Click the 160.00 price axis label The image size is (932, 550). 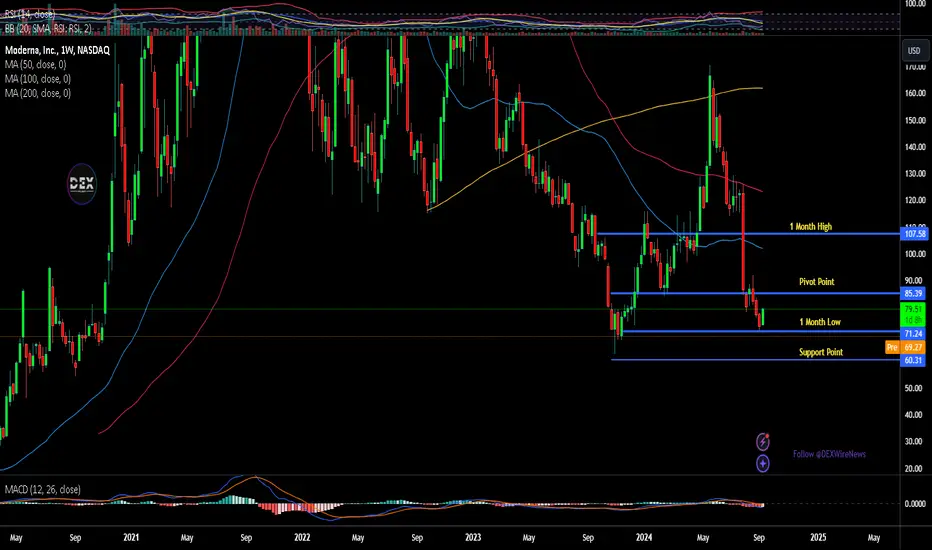(x=915, y=93)
